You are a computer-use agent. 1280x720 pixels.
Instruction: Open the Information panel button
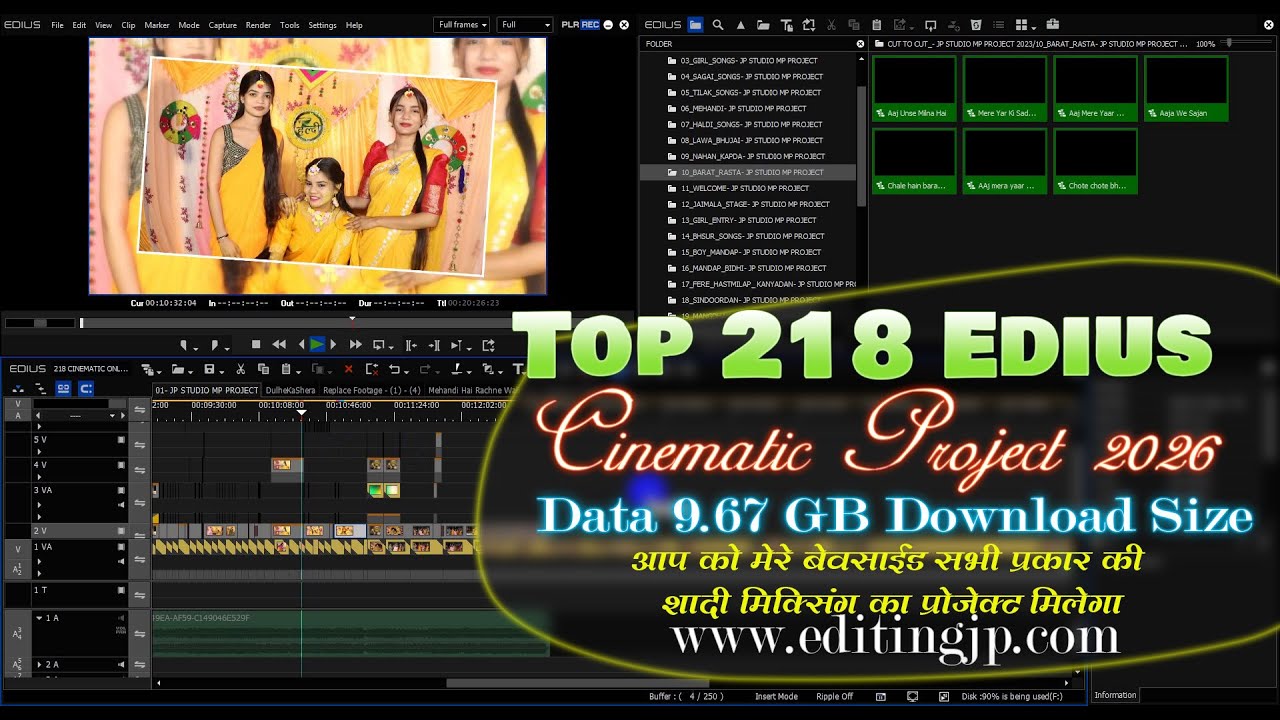click(1115, 695)
